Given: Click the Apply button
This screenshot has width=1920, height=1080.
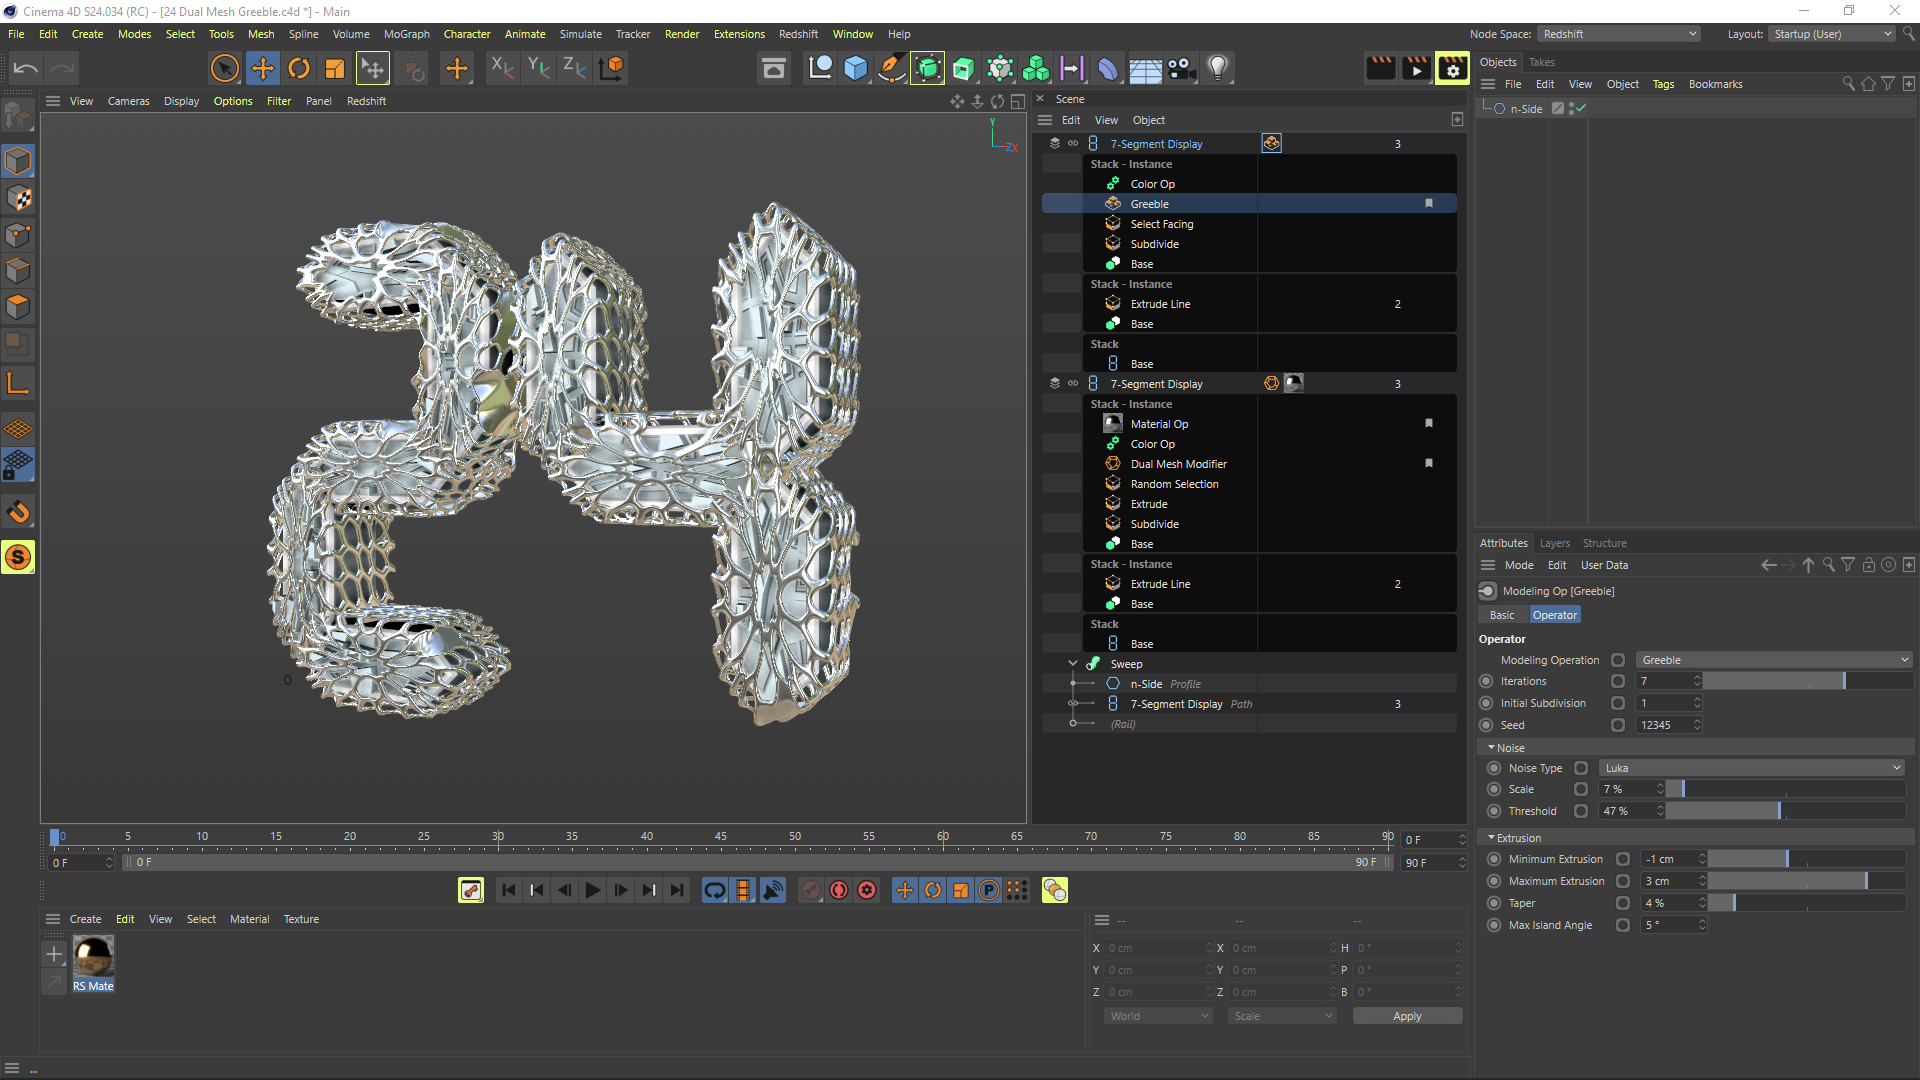Looking at the screenshot, I should [x=1407, y=1016].
